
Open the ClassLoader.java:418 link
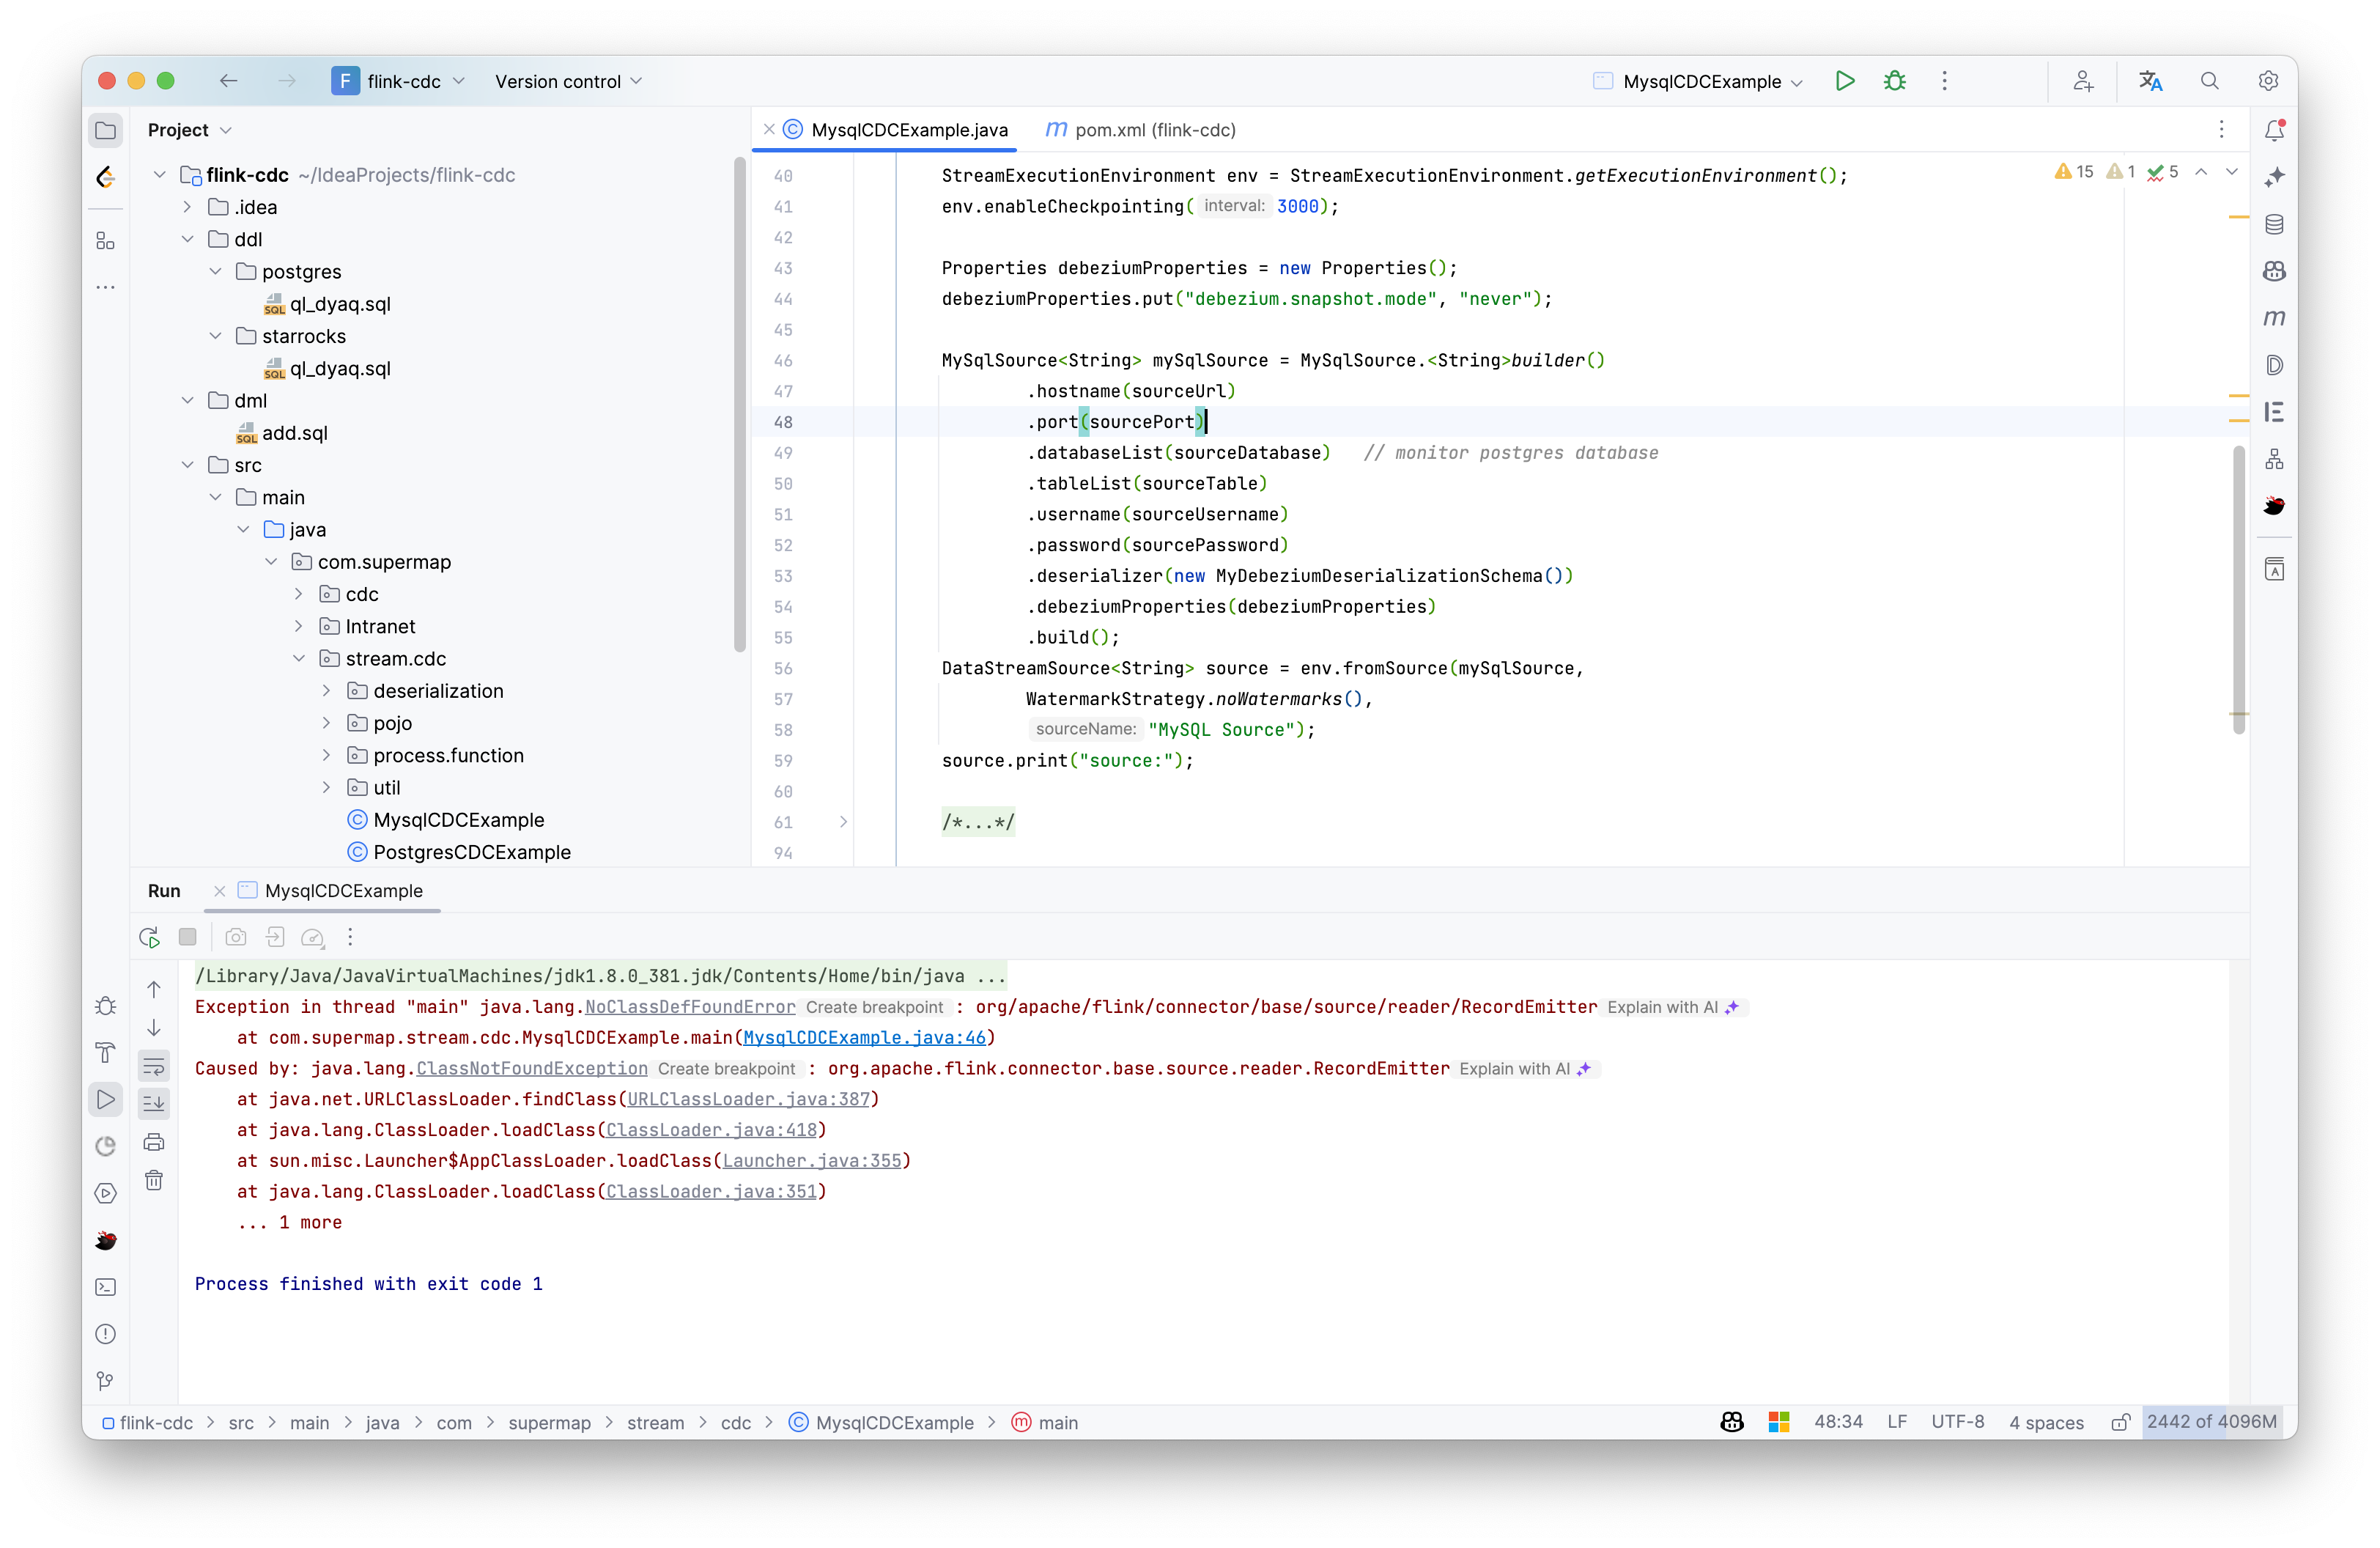[711, 1130]
